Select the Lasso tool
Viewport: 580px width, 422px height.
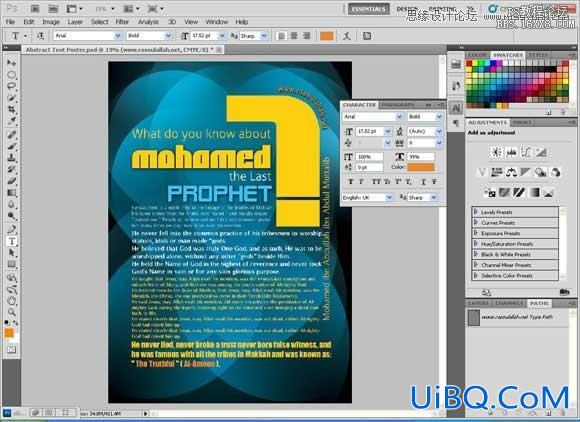pos(11,87)
